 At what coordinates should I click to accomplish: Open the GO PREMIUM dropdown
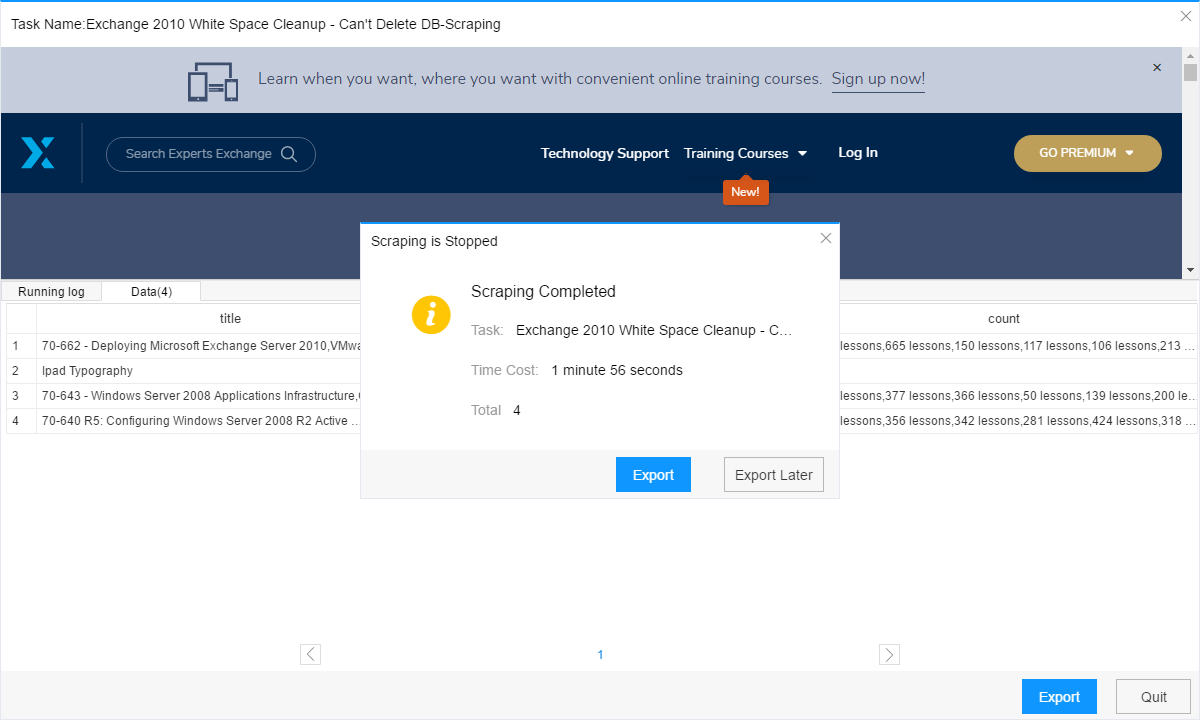(1088, 153)
